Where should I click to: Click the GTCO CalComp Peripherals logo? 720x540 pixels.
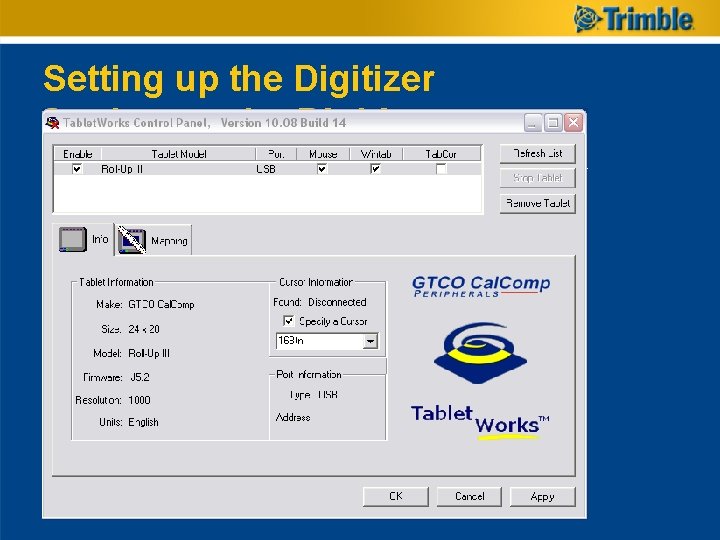(481, 286)
